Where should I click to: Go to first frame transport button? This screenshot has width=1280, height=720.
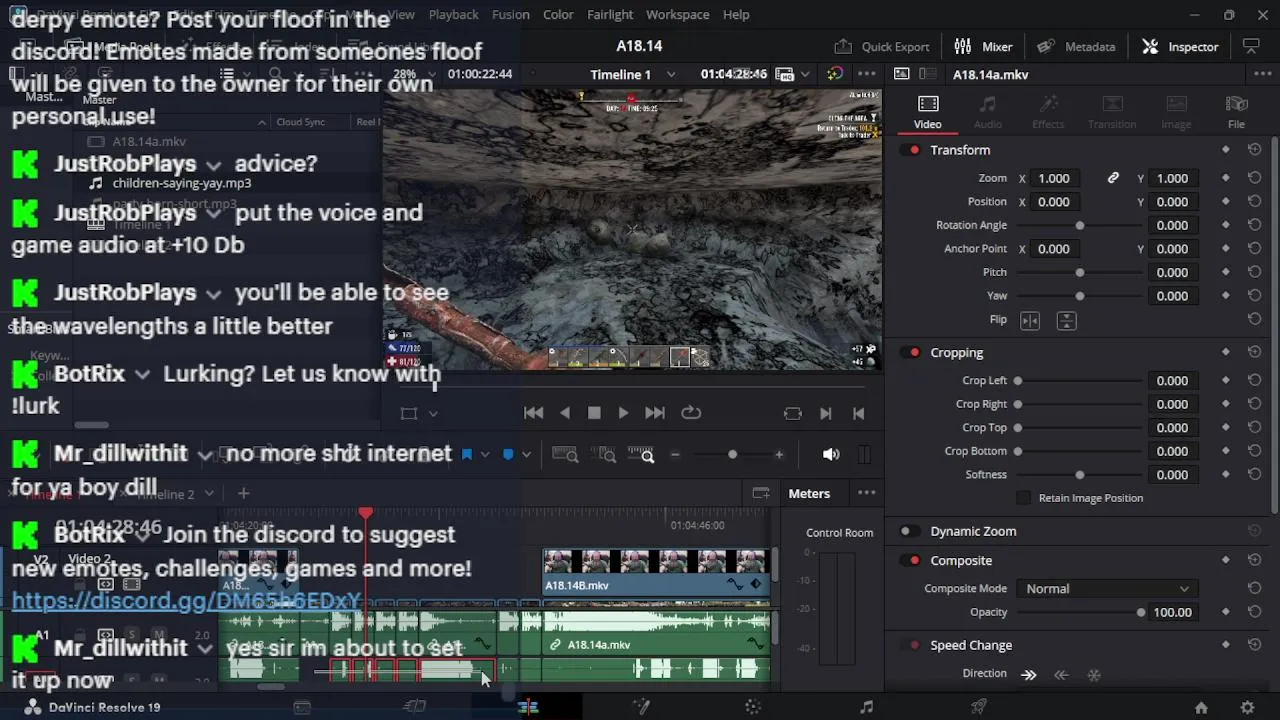tap(533, 413)
